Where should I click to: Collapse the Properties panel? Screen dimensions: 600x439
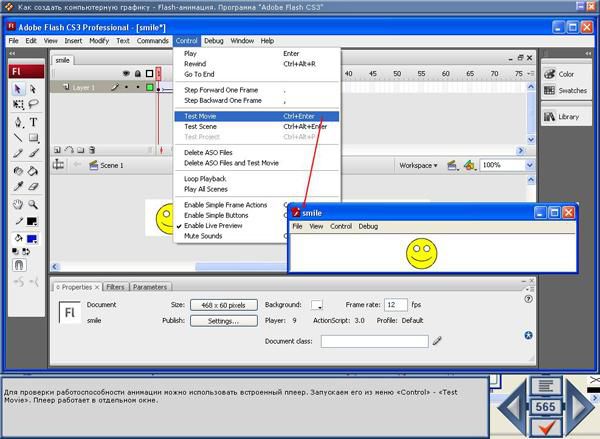coord(57,286)
